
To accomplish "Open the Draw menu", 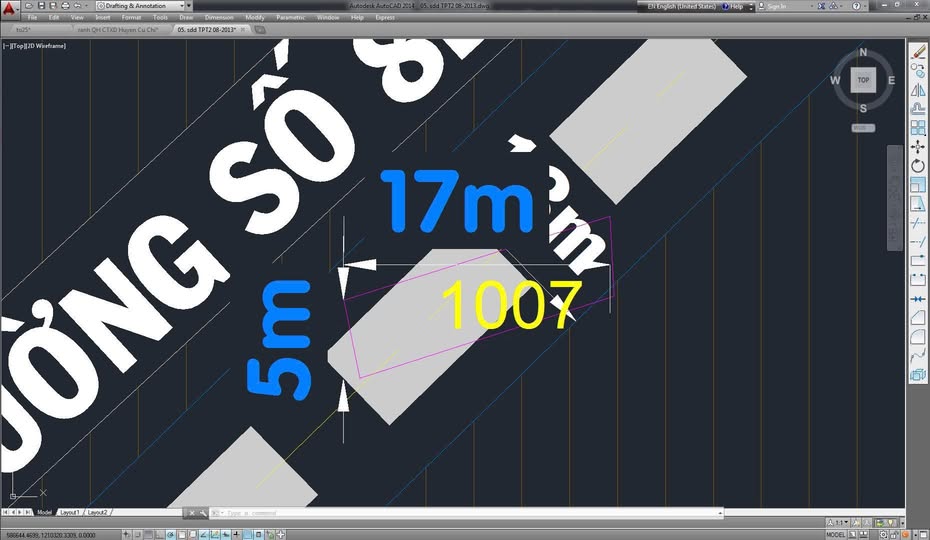I will coord(186,18).
